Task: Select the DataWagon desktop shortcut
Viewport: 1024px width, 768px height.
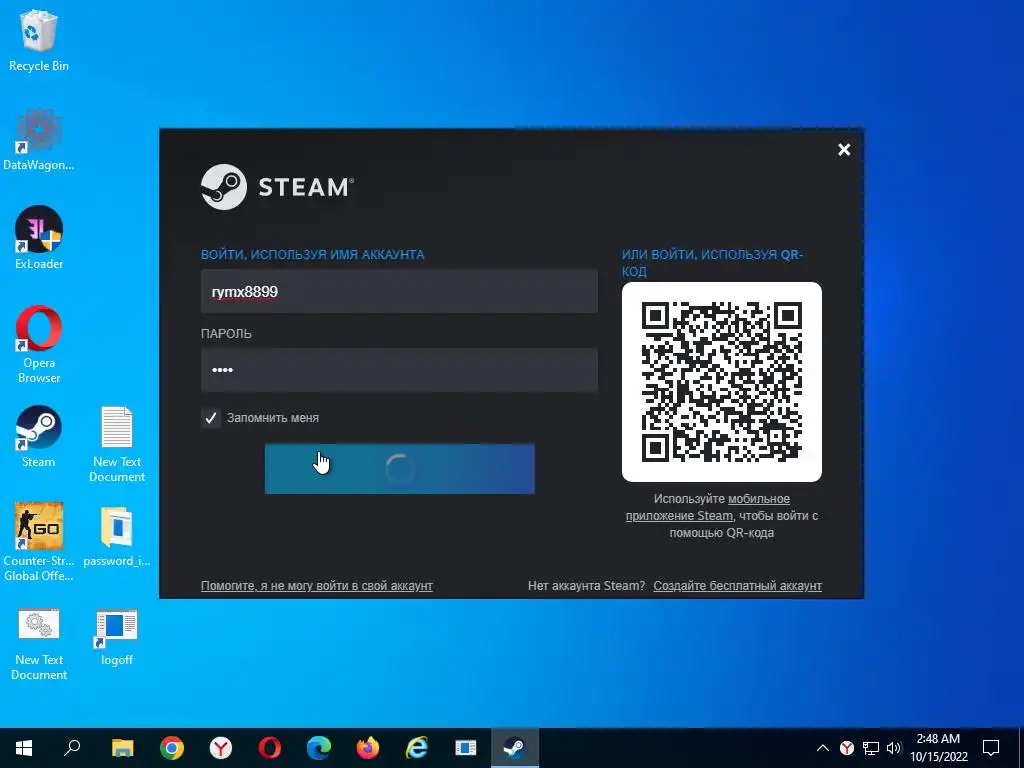Action: point(39,140)
